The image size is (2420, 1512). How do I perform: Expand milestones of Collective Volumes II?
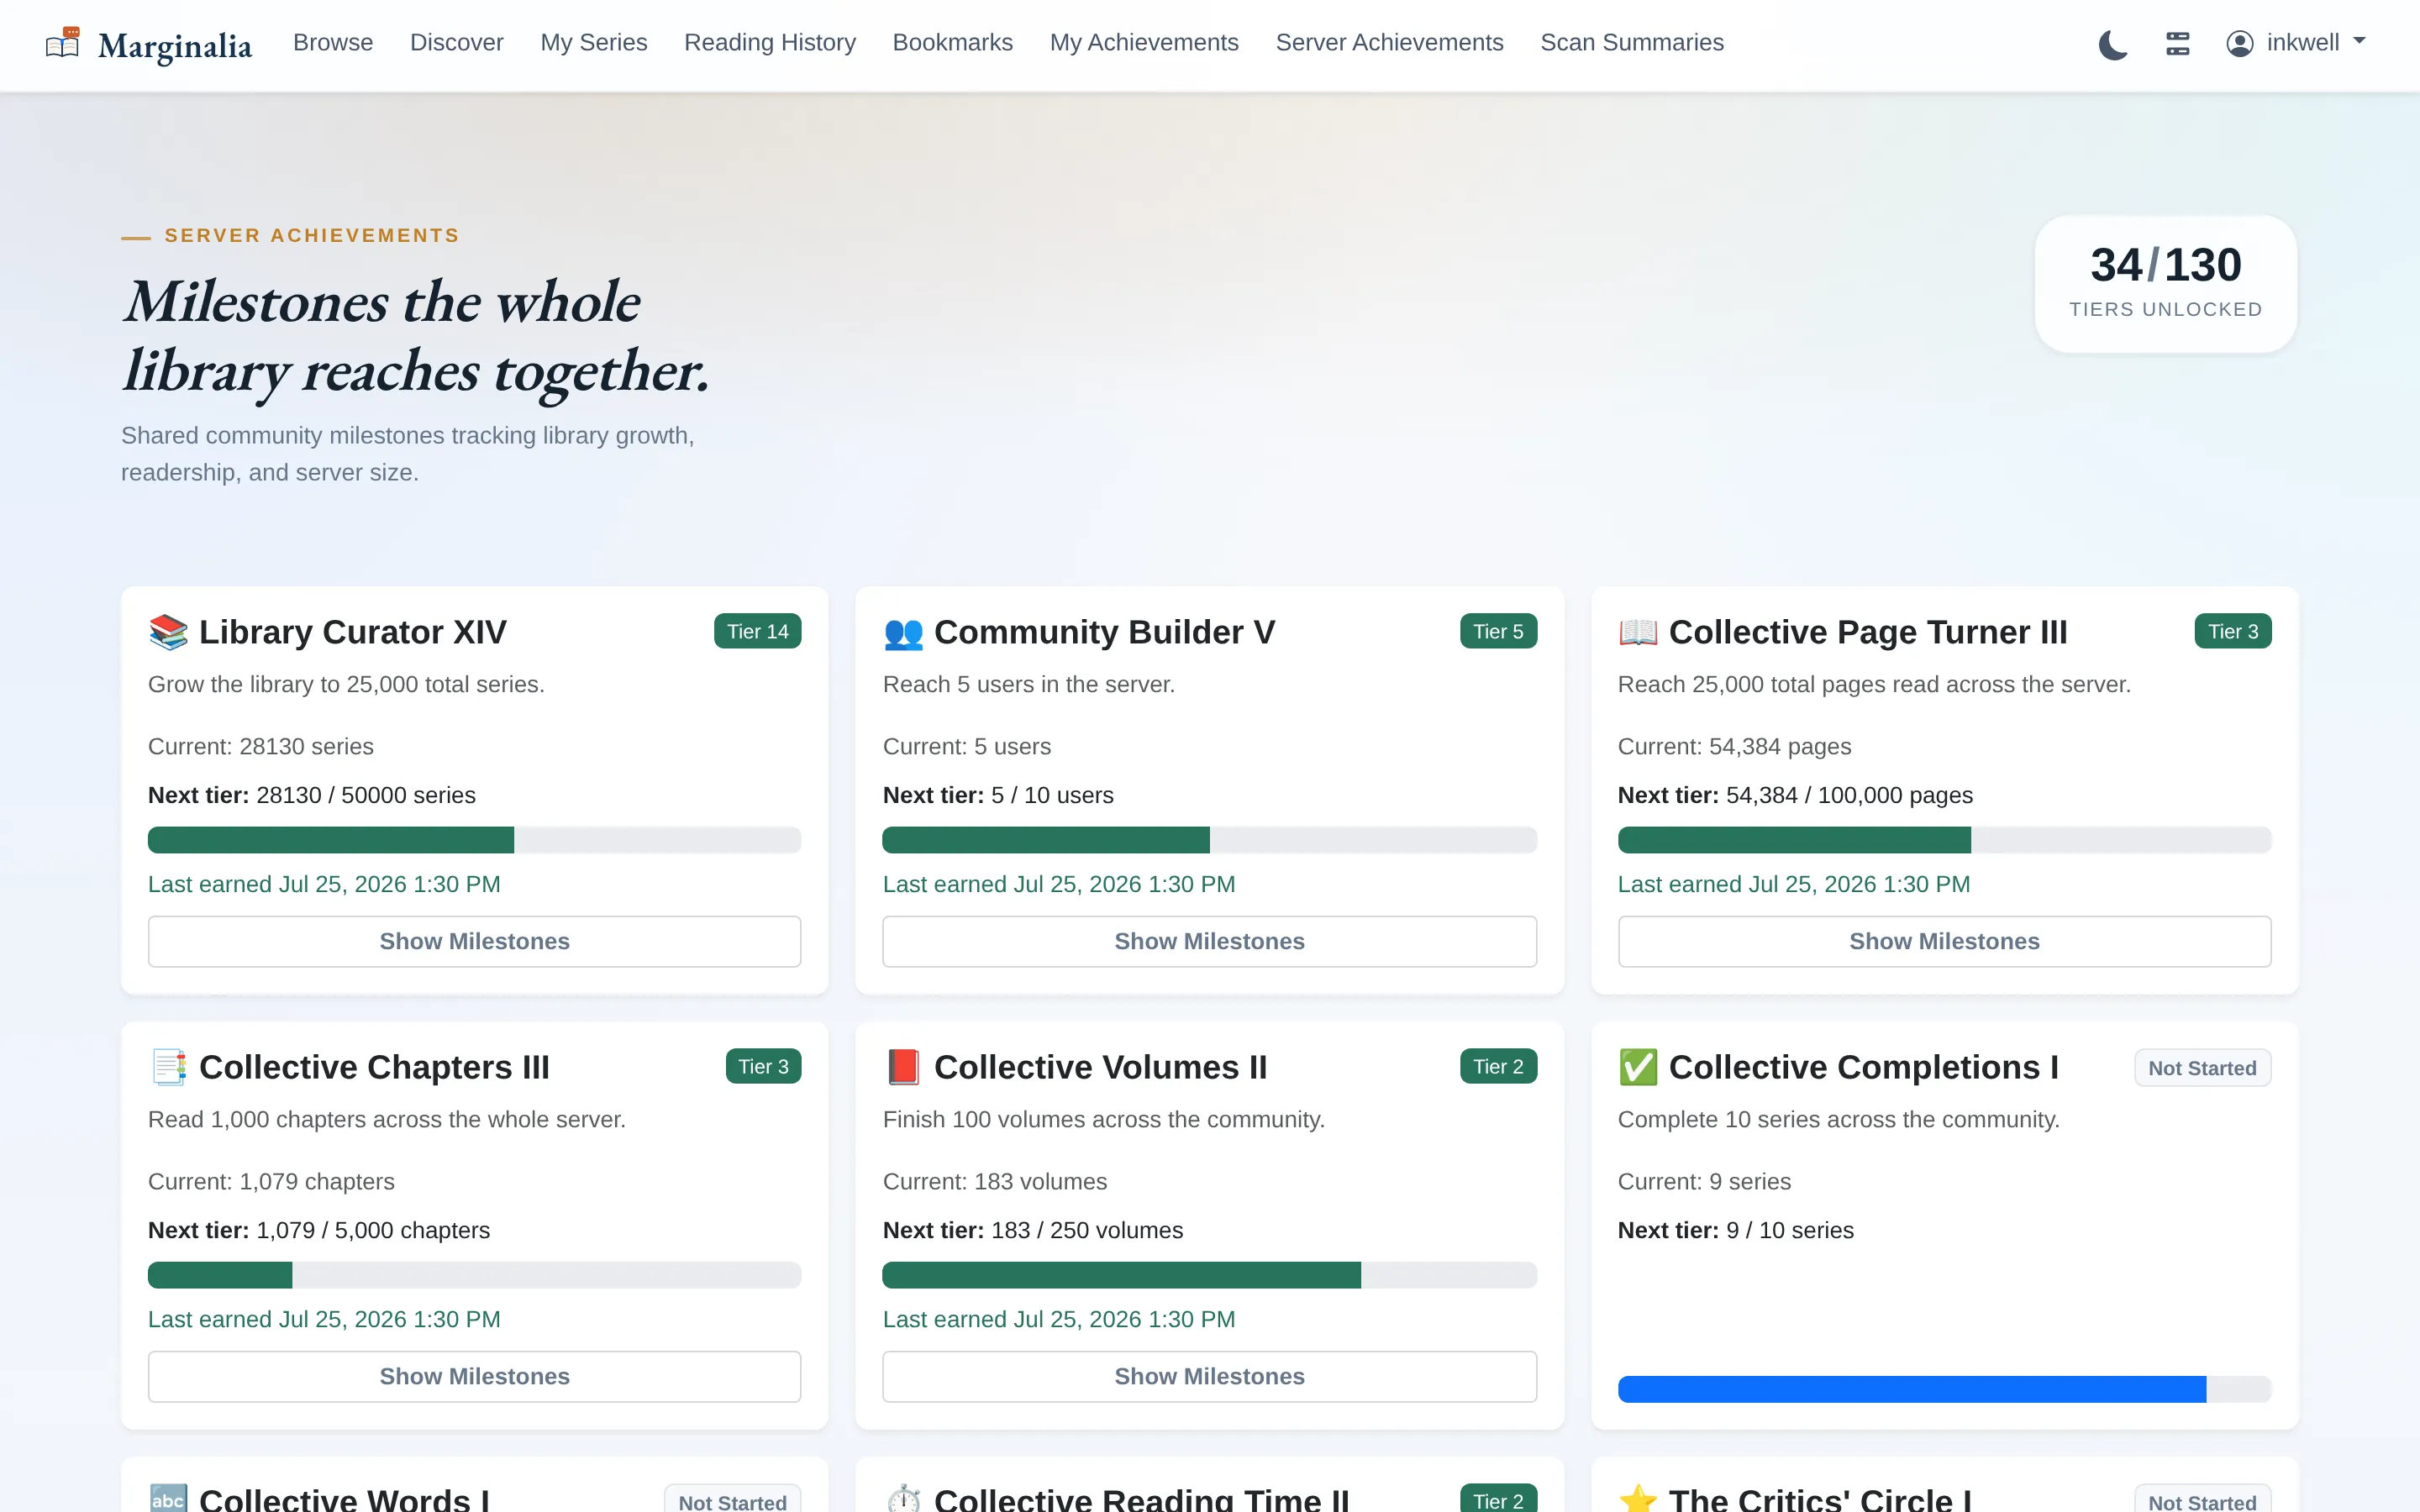coord(1209,1376)
